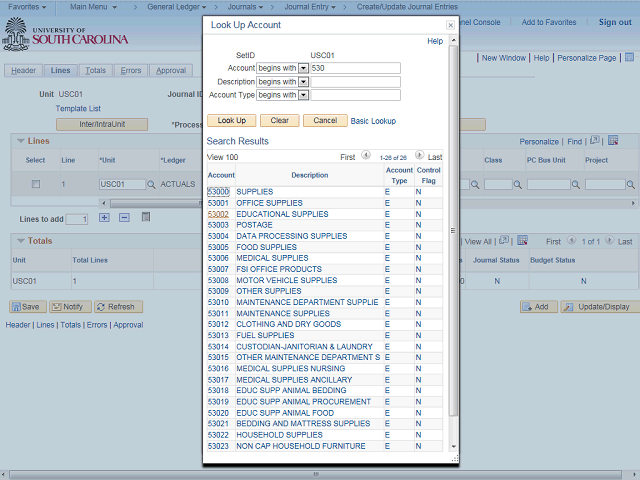Click the Project field lookup magnifier icon

[x=633, y=185]
